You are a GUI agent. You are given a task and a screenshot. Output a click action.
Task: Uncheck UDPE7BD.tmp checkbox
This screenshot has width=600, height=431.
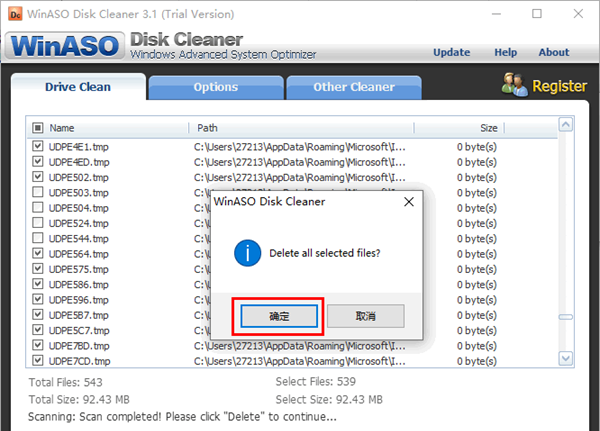[38, 345]
